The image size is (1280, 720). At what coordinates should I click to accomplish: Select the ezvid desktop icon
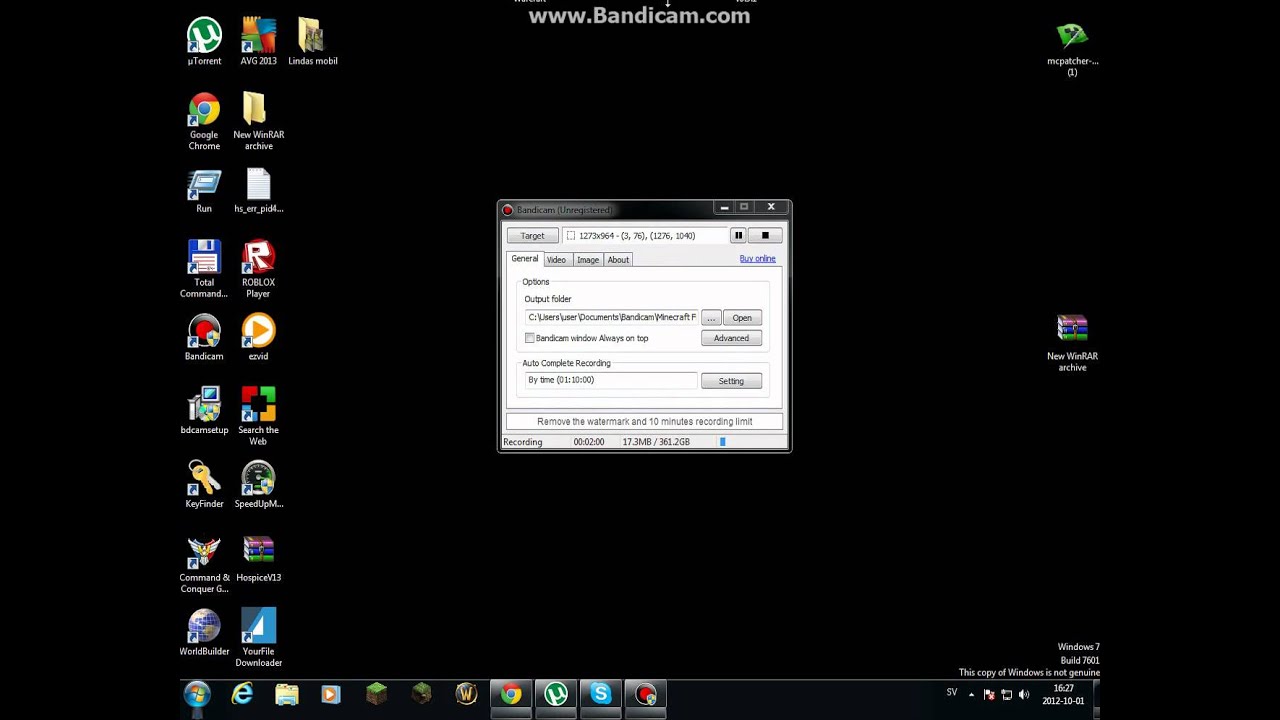pyautogui.click(x=258, y=338)
